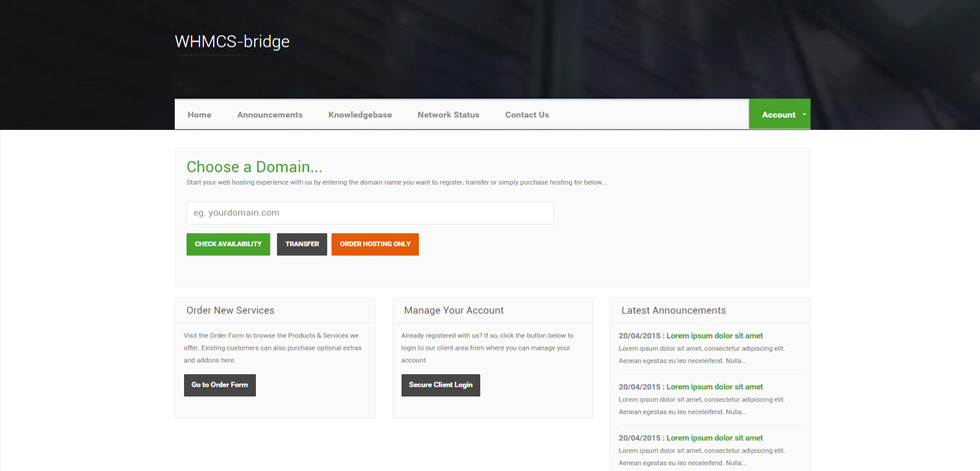Click the Secure Client Login button

click(x=441, y=385)
